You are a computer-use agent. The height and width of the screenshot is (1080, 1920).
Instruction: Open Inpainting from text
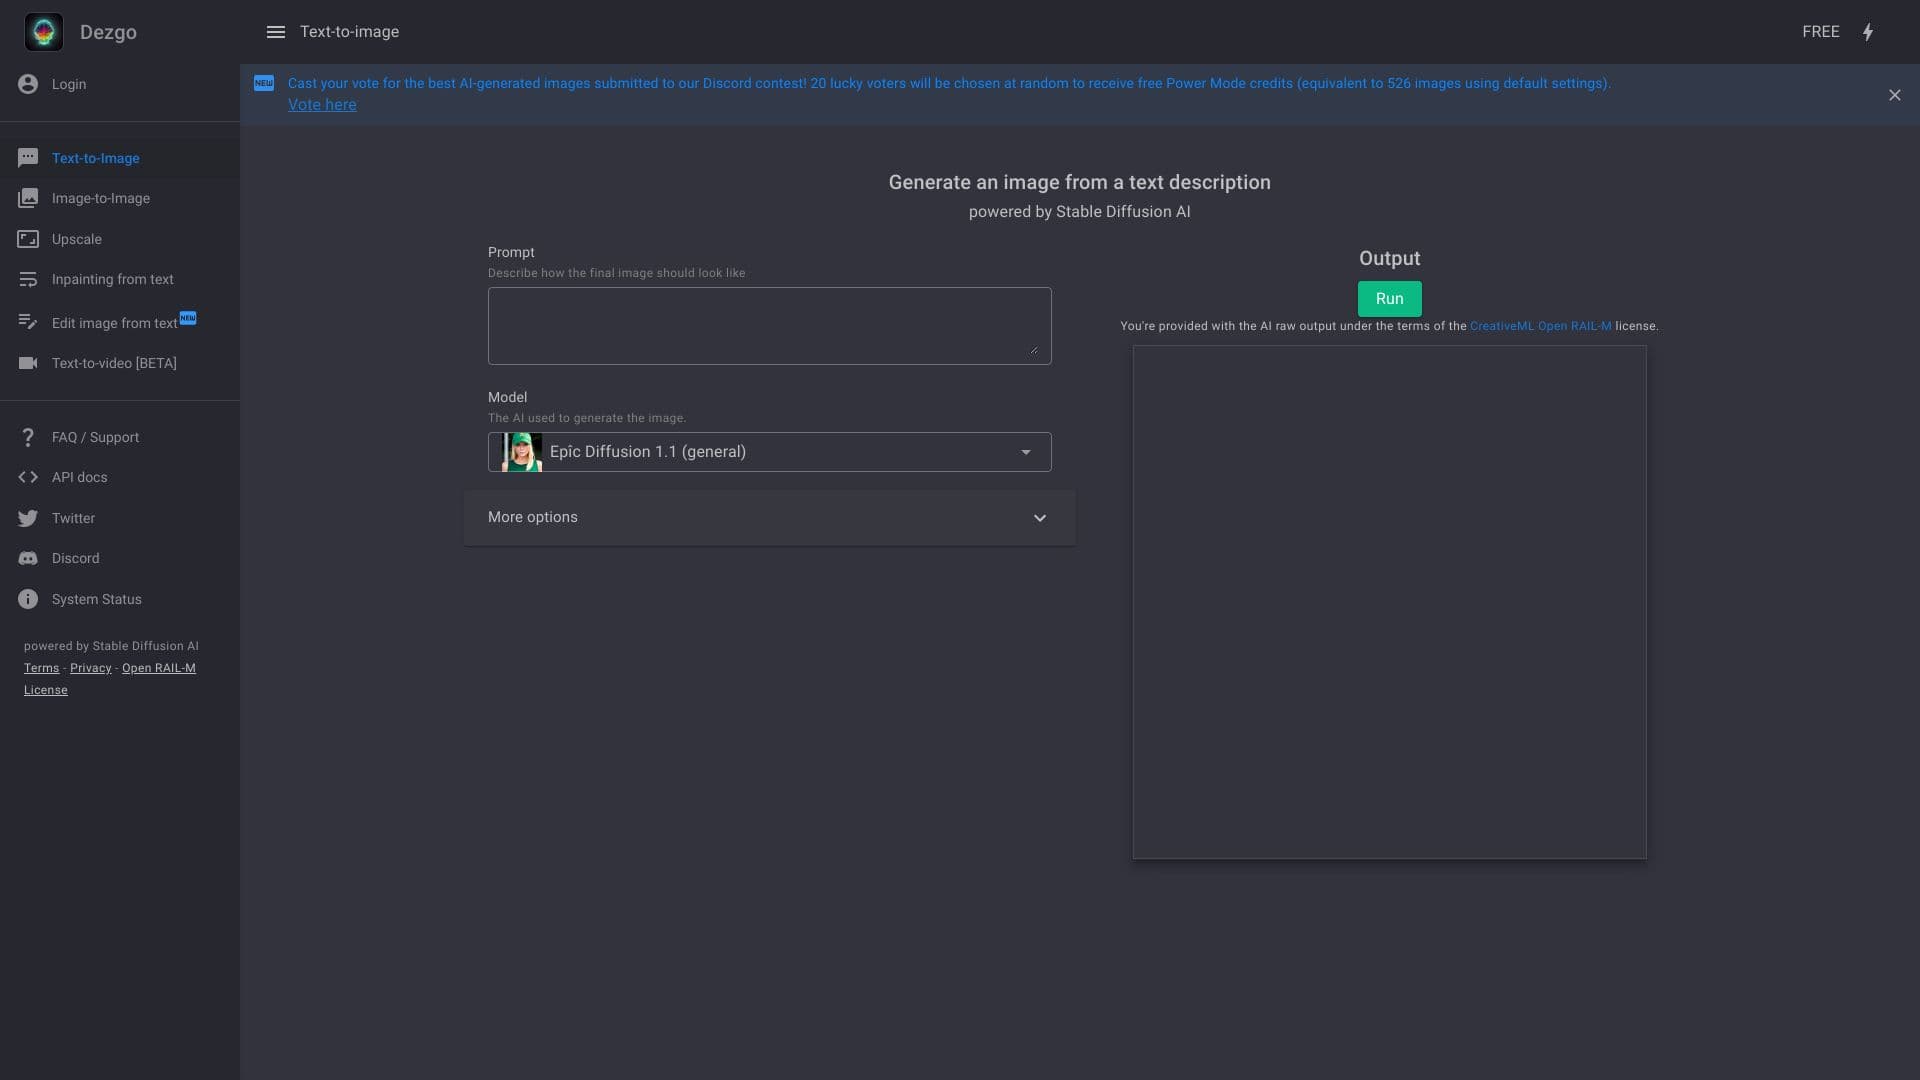[x=112, y=279]
